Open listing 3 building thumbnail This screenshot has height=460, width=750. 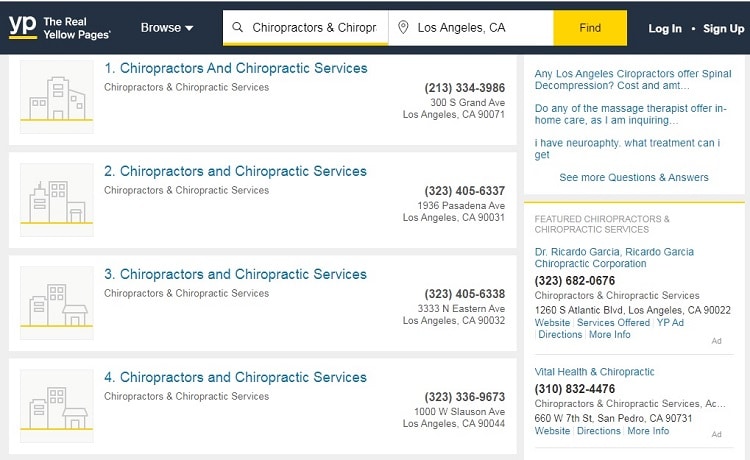[56, 303]
